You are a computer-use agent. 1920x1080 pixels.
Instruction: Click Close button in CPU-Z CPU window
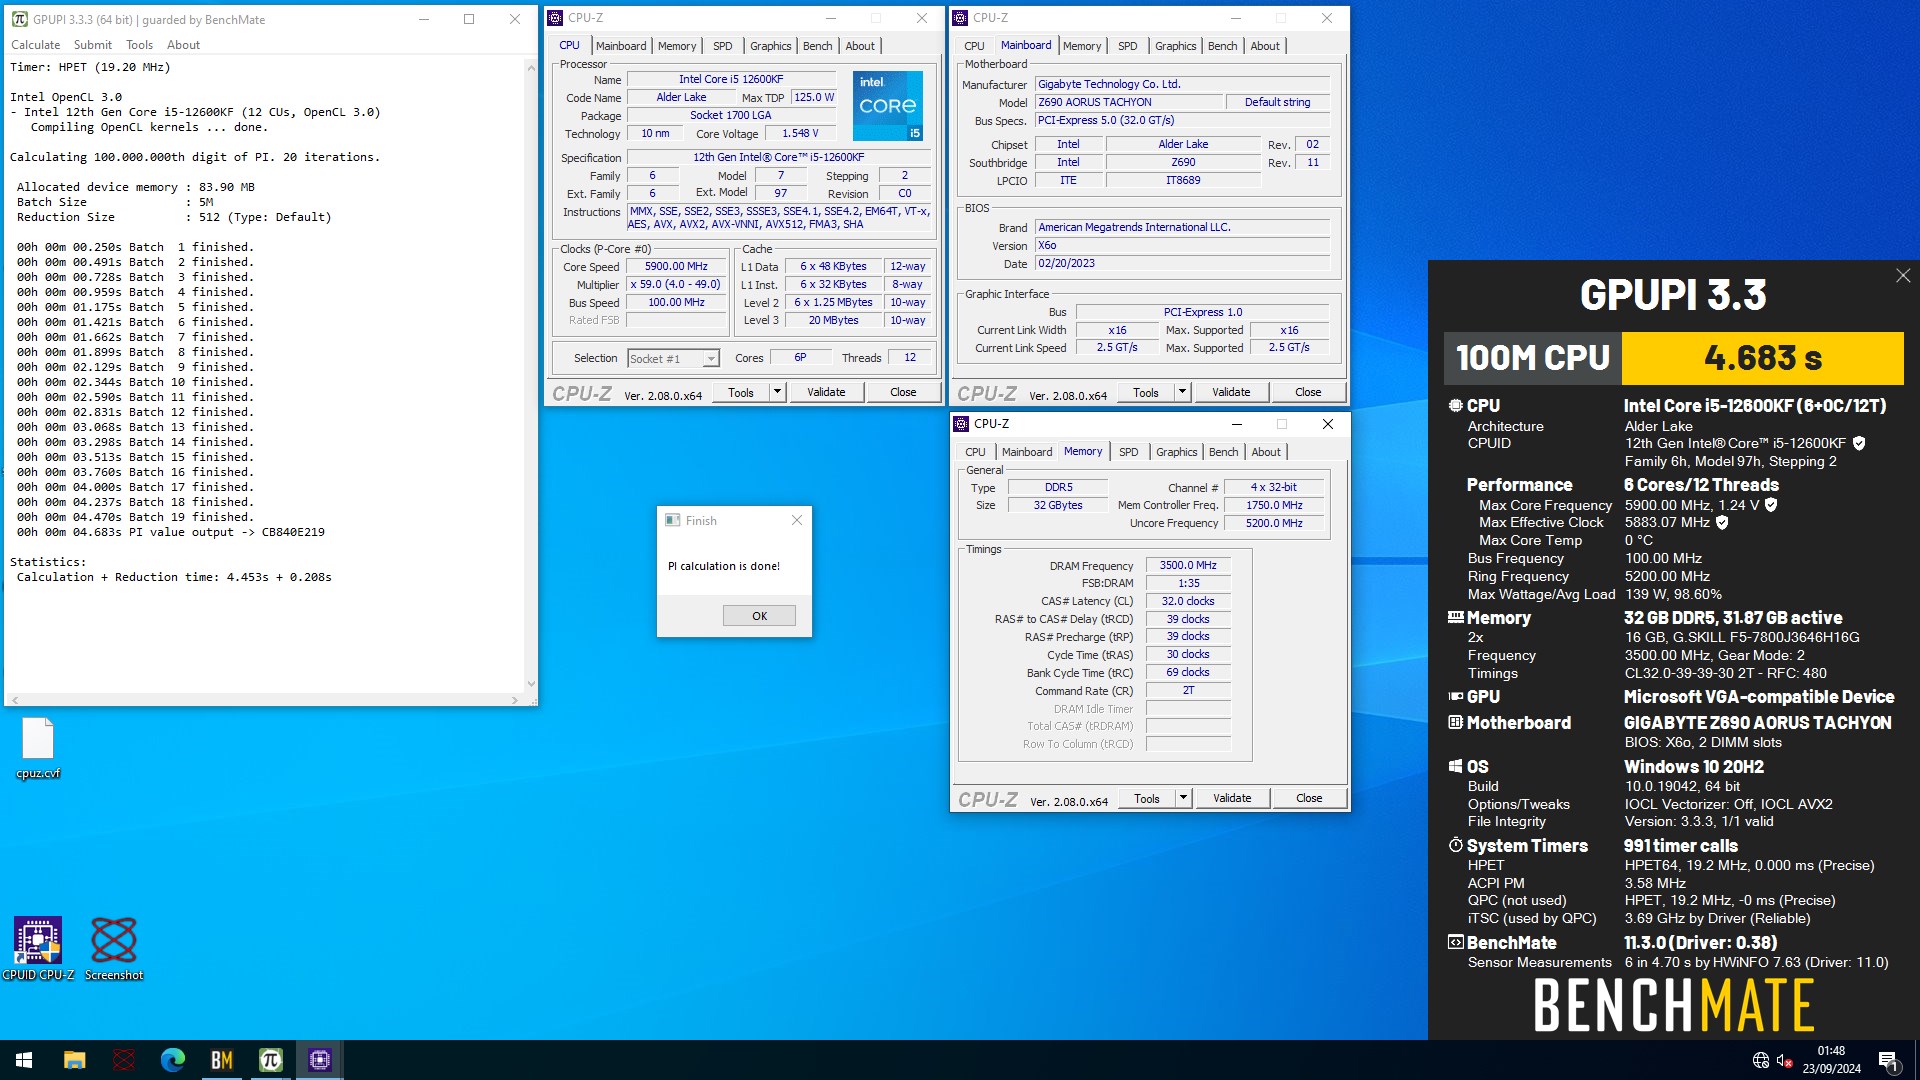(903, 392)
